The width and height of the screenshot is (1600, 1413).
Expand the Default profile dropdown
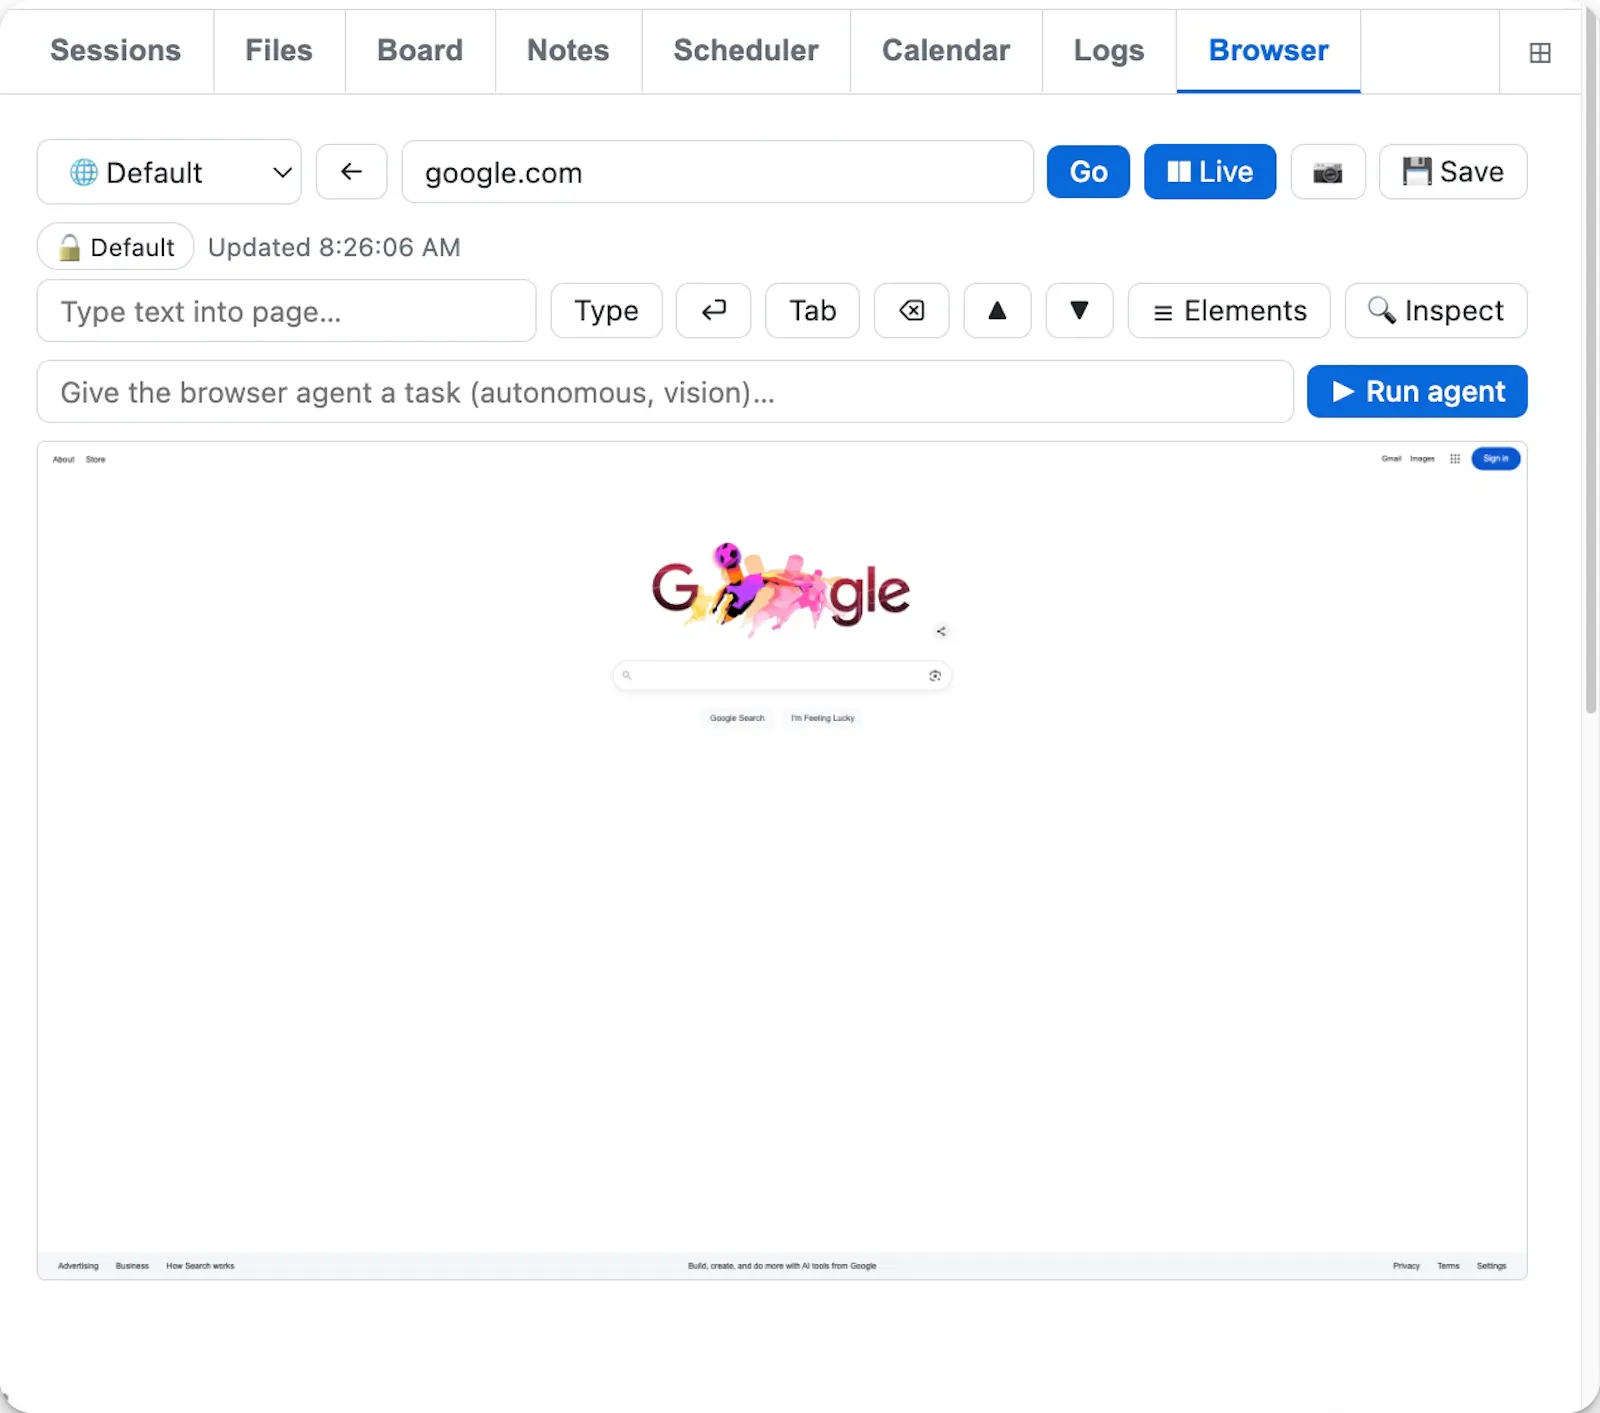169,172
